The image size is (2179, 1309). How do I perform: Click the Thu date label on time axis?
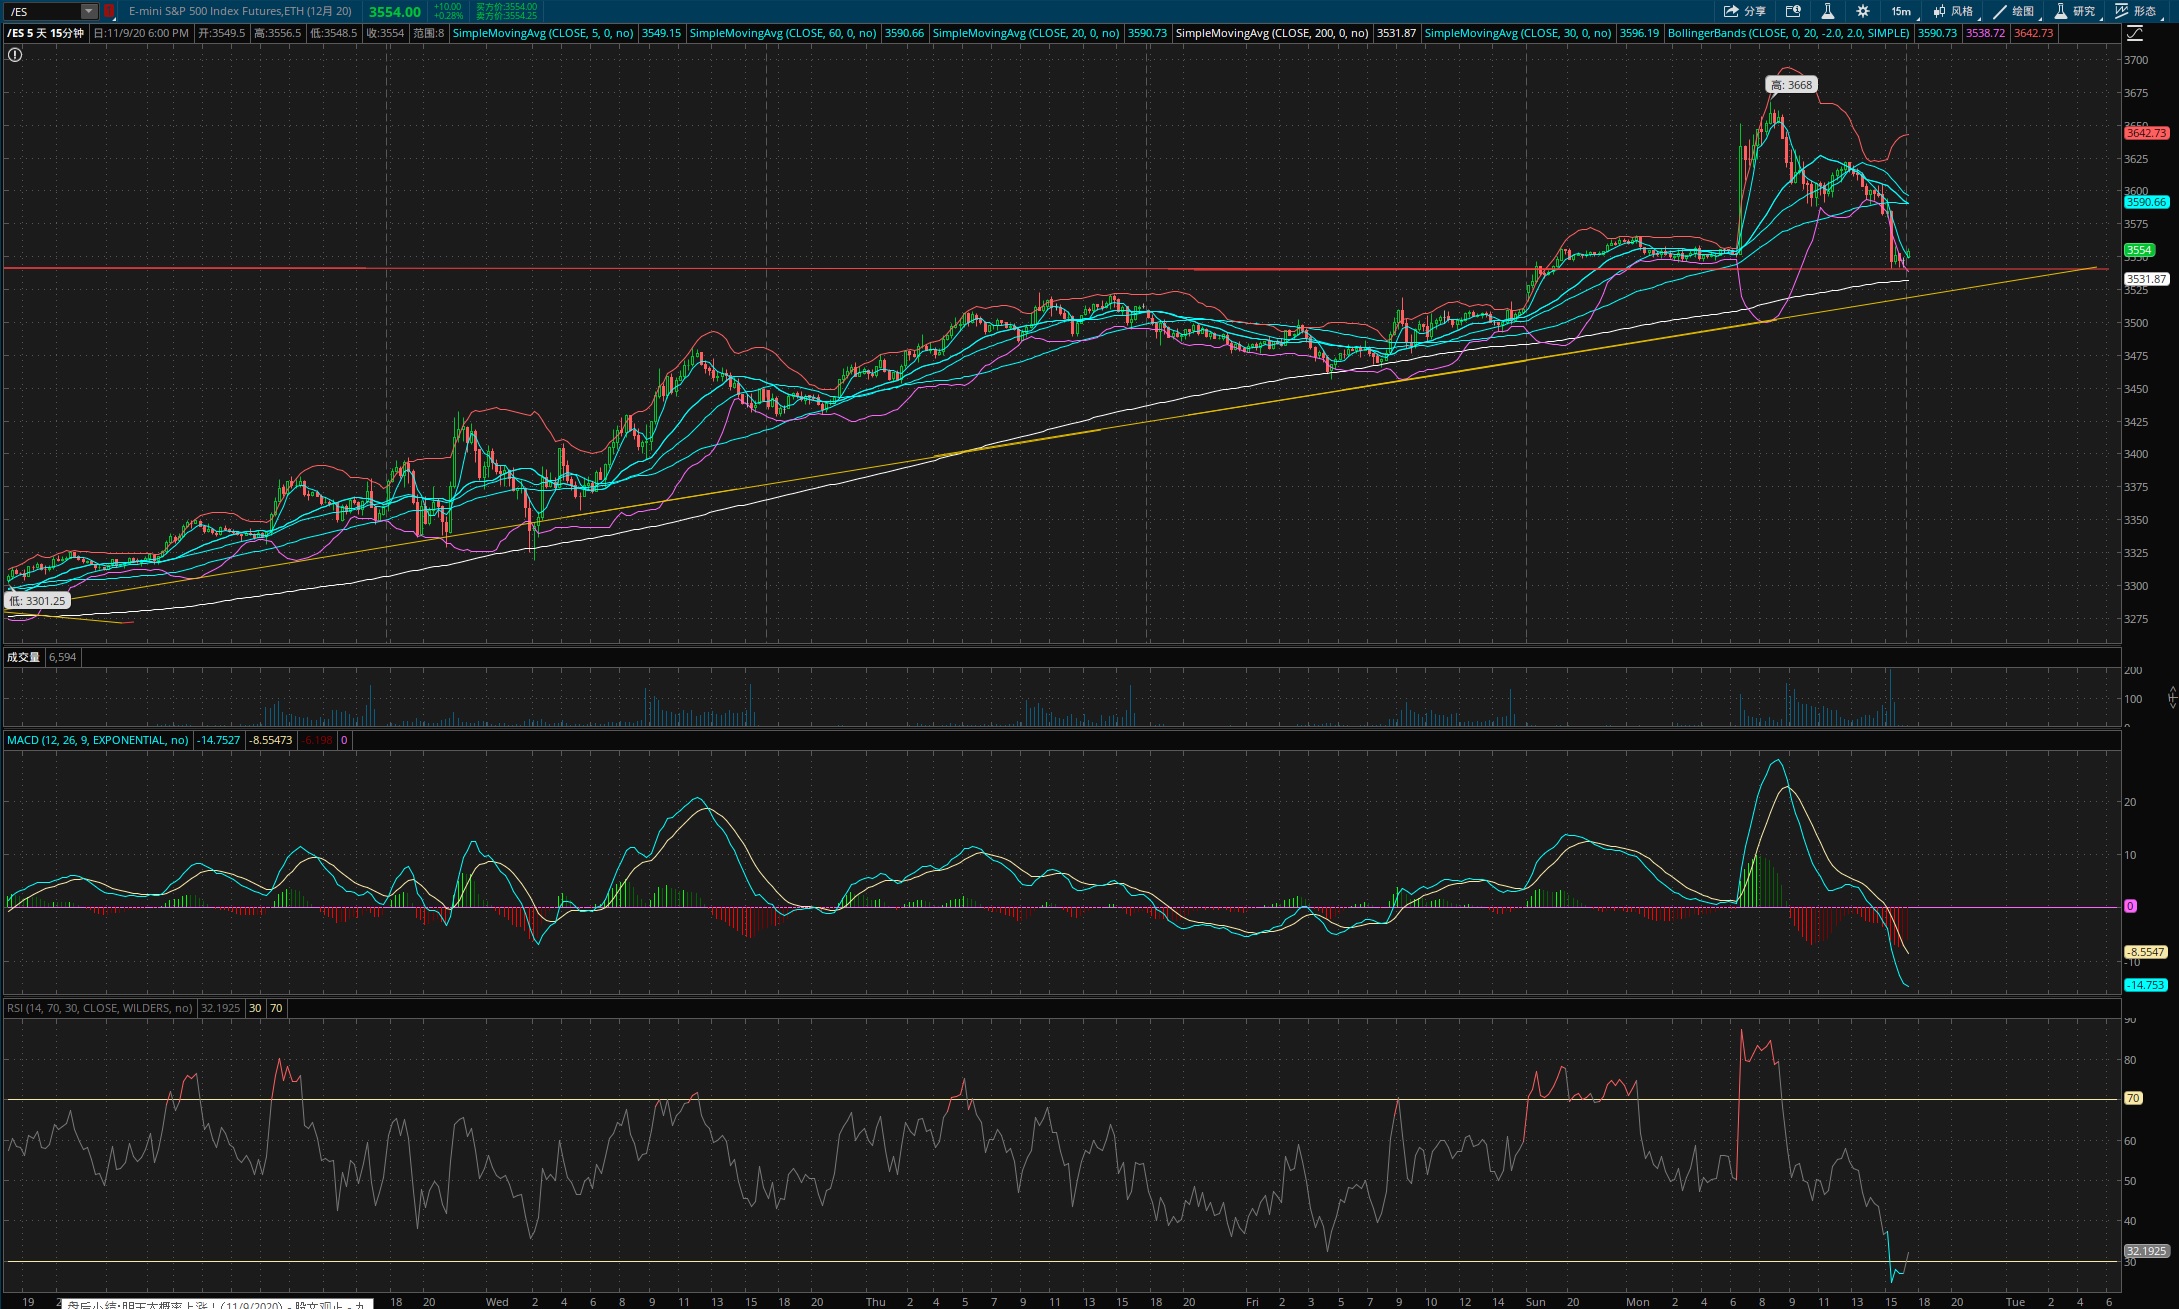click(x=876, y=1302)
